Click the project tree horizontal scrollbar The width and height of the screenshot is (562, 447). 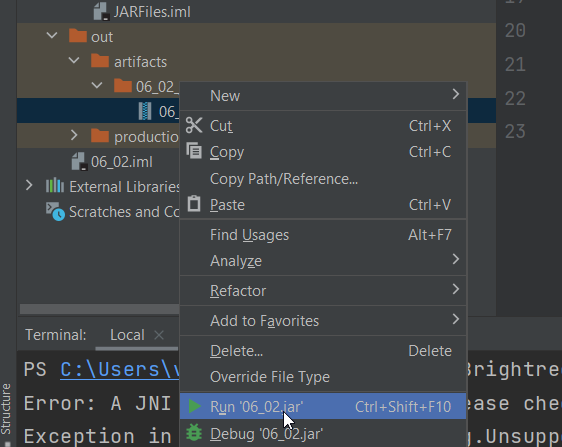coord(99,309)
